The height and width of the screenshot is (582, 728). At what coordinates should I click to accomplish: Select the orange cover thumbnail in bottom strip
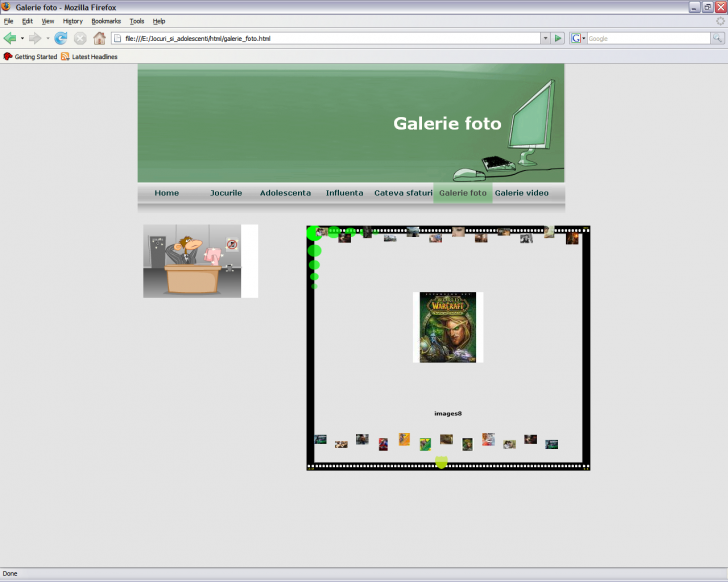[404, 439]
